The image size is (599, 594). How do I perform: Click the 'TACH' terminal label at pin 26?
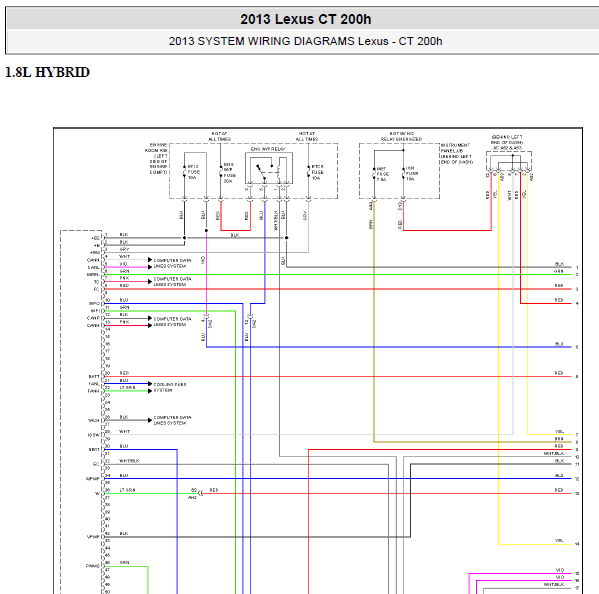[94, 421]
